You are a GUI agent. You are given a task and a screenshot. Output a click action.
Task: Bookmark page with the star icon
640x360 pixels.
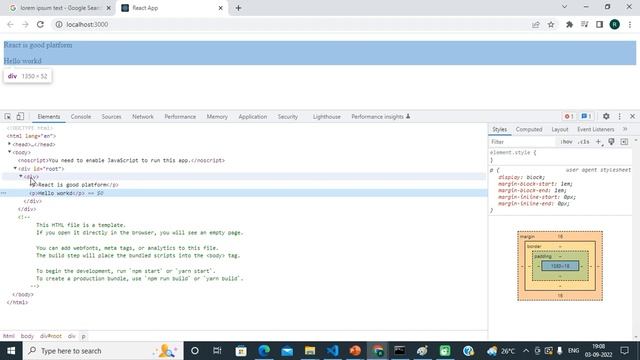(x=551, y=24)
